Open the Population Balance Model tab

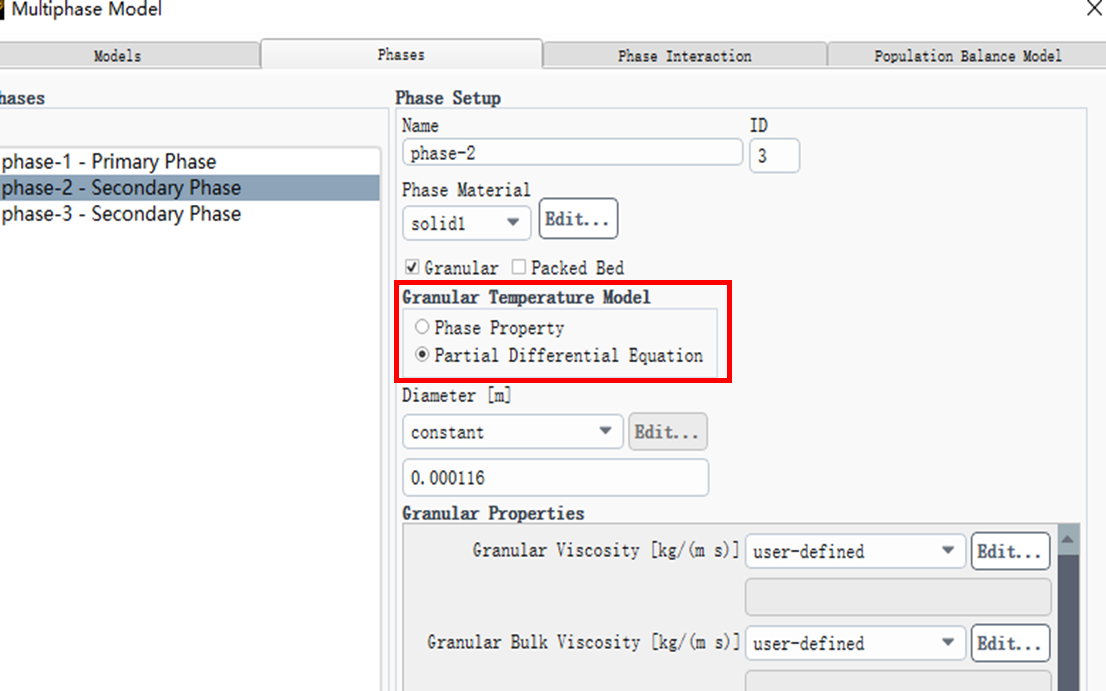(x=967, y=56)
